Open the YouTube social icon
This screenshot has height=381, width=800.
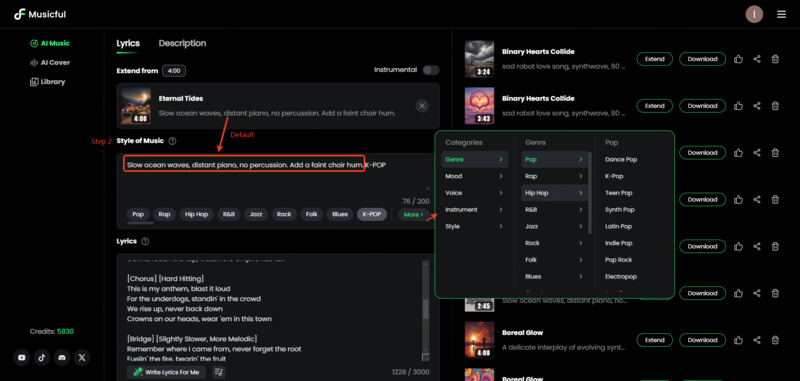(21, 358)
